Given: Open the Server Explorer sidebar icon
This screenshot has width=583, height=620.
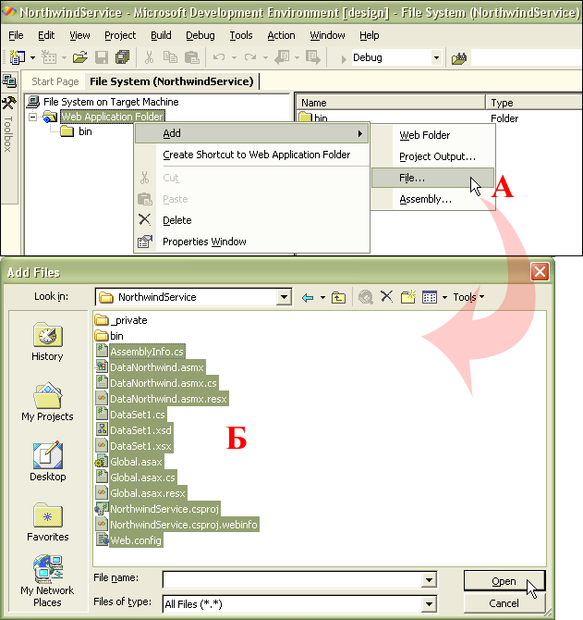Looking at the screenshot, I should point(9,81).
